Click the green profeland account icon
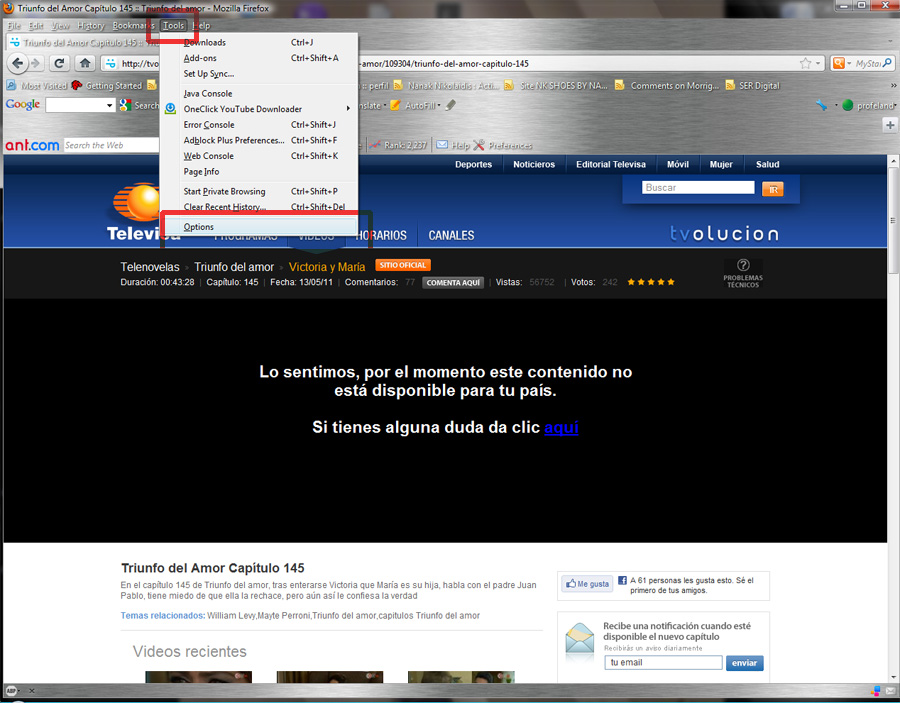Viewport: 900px width, 703px height. click(847, 106)
